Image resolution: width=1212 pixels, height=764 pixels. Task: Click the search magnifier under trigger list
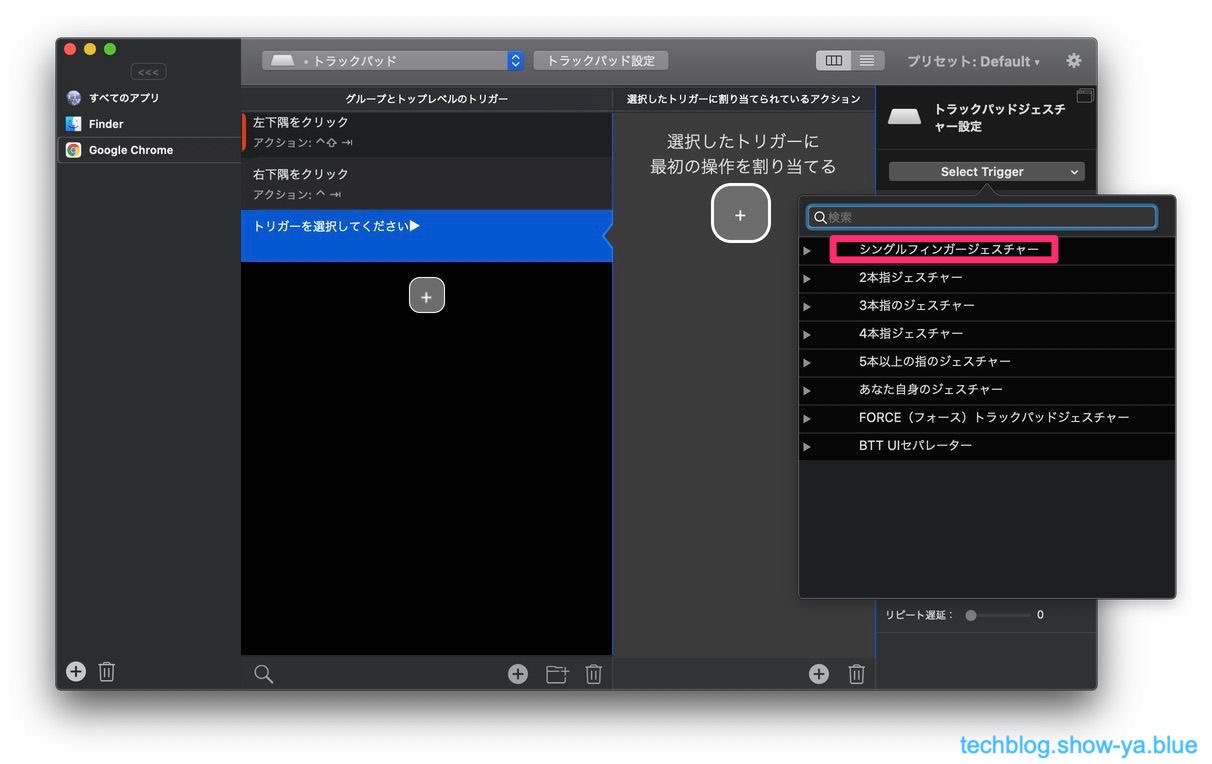click(263, 674)
